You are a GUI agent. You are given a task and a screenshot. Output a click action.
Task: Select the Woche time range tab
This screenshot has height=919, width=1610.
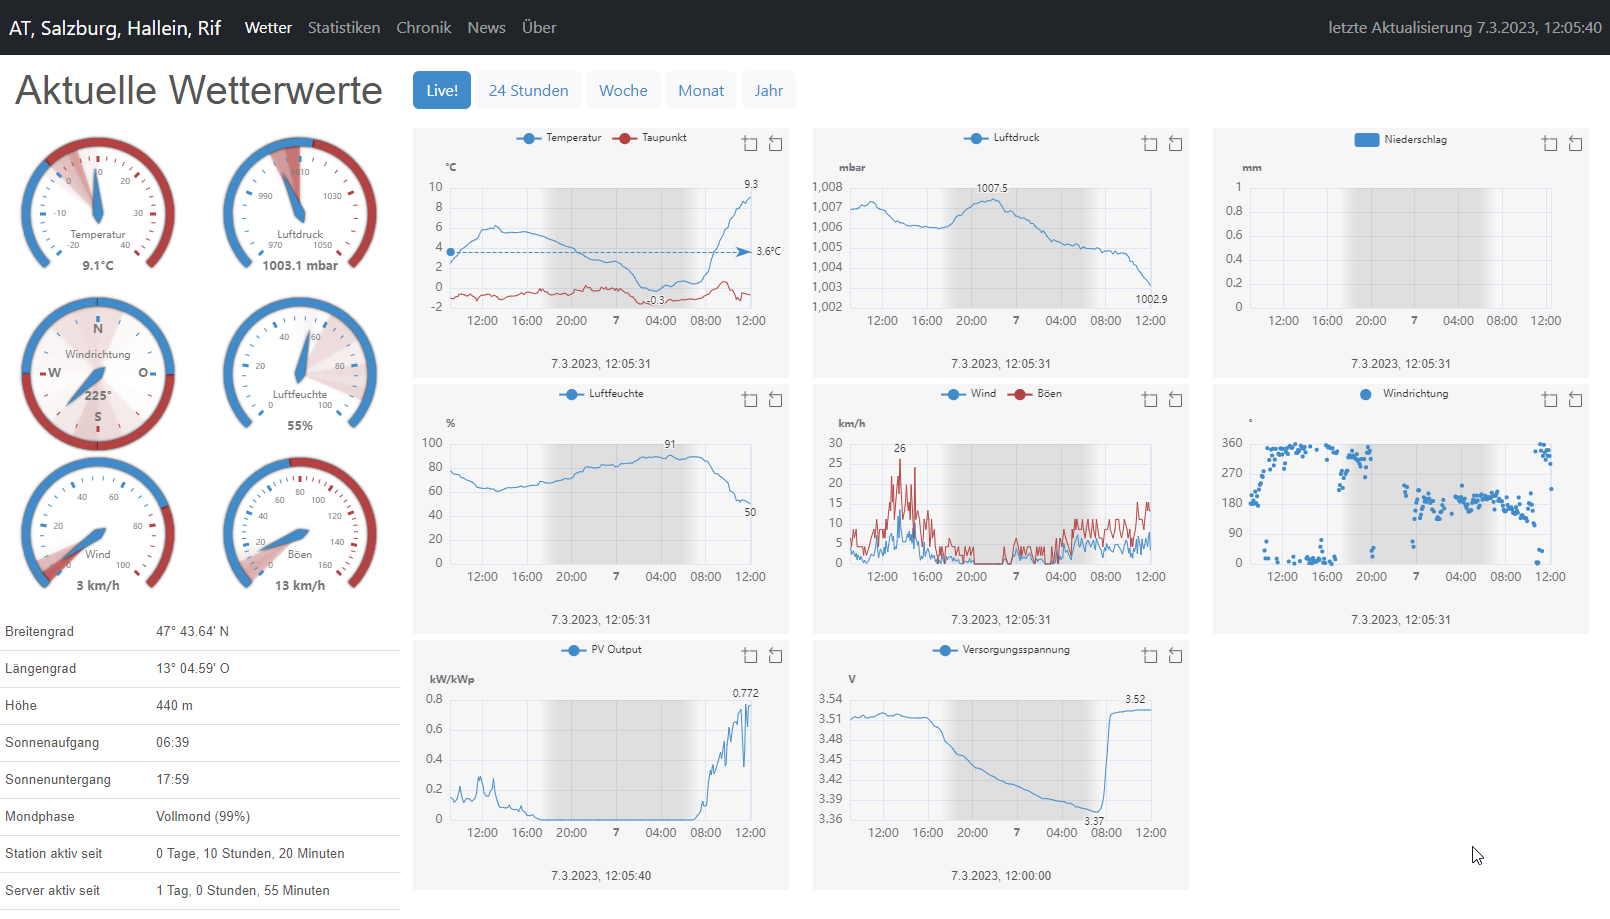tap(623, 90)
